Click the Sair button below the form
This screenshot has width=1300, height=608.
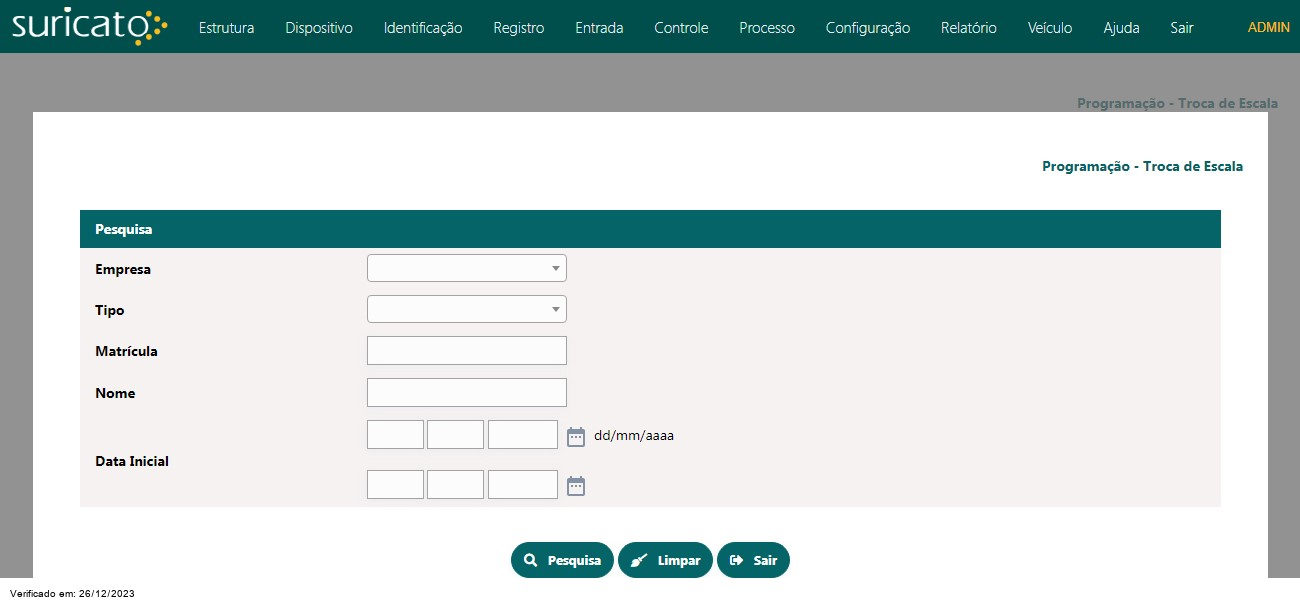pyautogui.click(x=753, y=560)
